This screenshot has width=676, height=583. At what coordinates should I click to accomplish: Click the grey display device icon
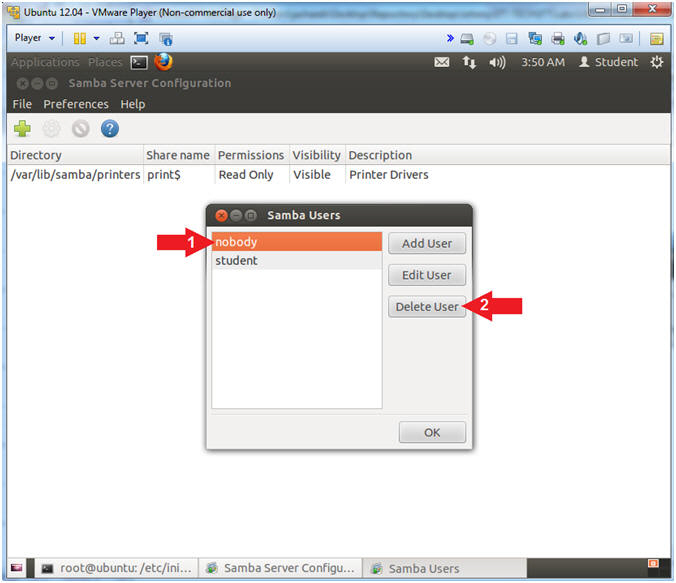point(626,39)
